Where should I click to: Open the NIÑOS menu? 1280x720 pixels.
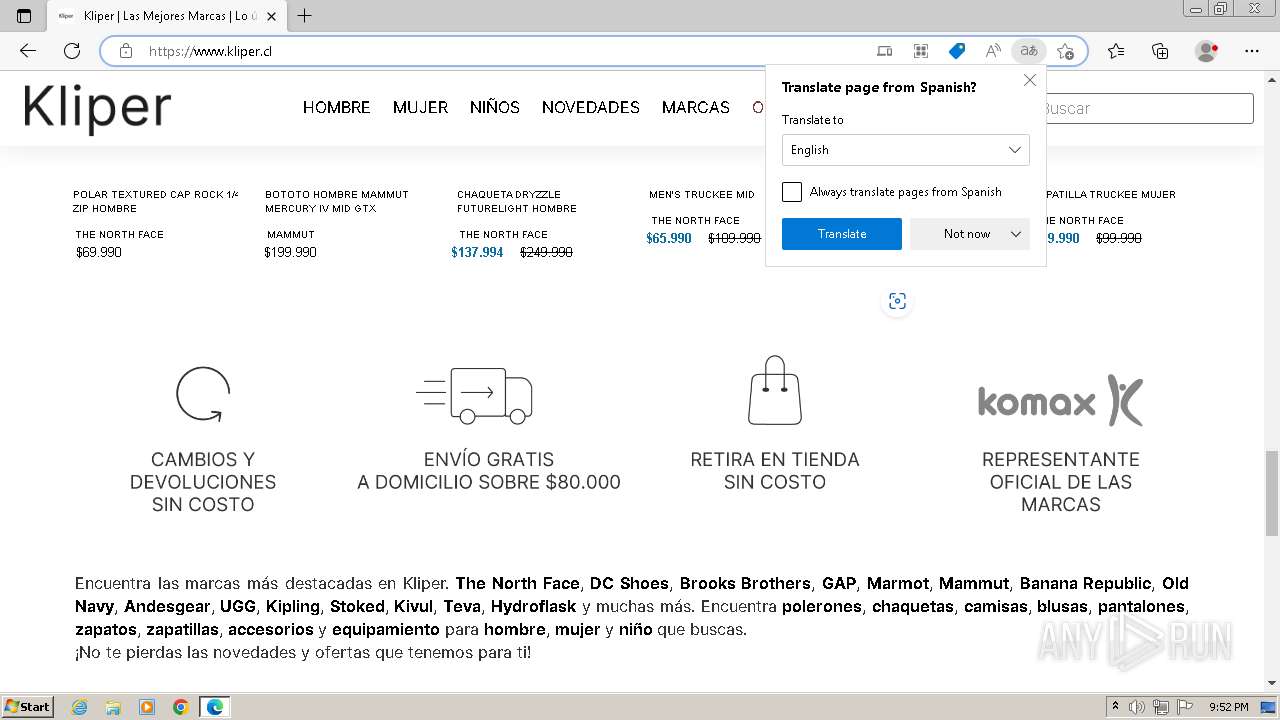[x=495, y=107]
